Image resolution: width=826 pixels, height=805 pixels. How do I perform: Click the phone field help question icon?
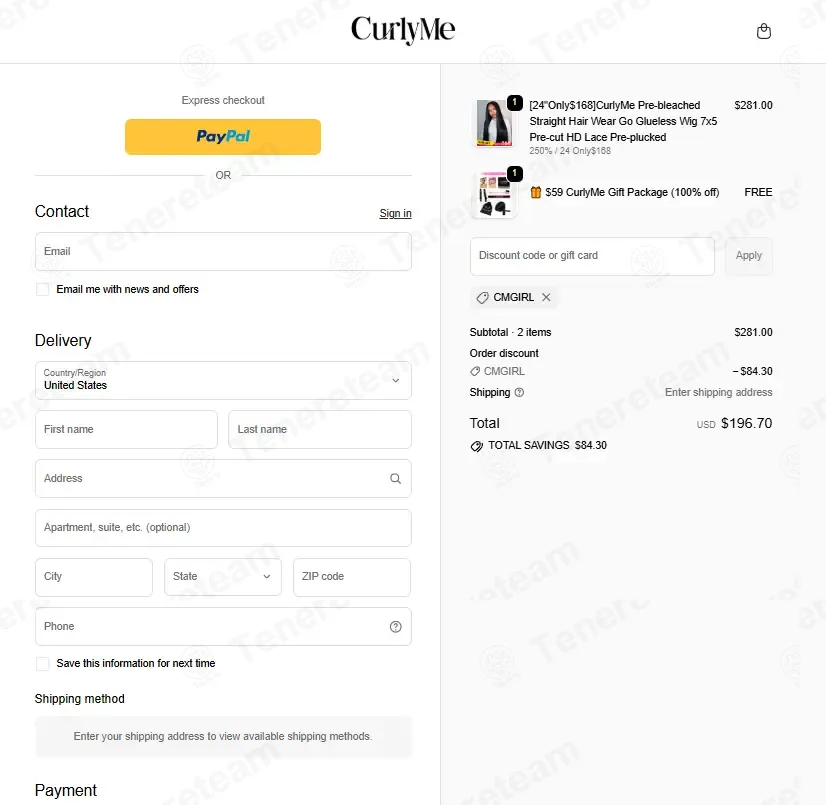[x=395, y=626]
